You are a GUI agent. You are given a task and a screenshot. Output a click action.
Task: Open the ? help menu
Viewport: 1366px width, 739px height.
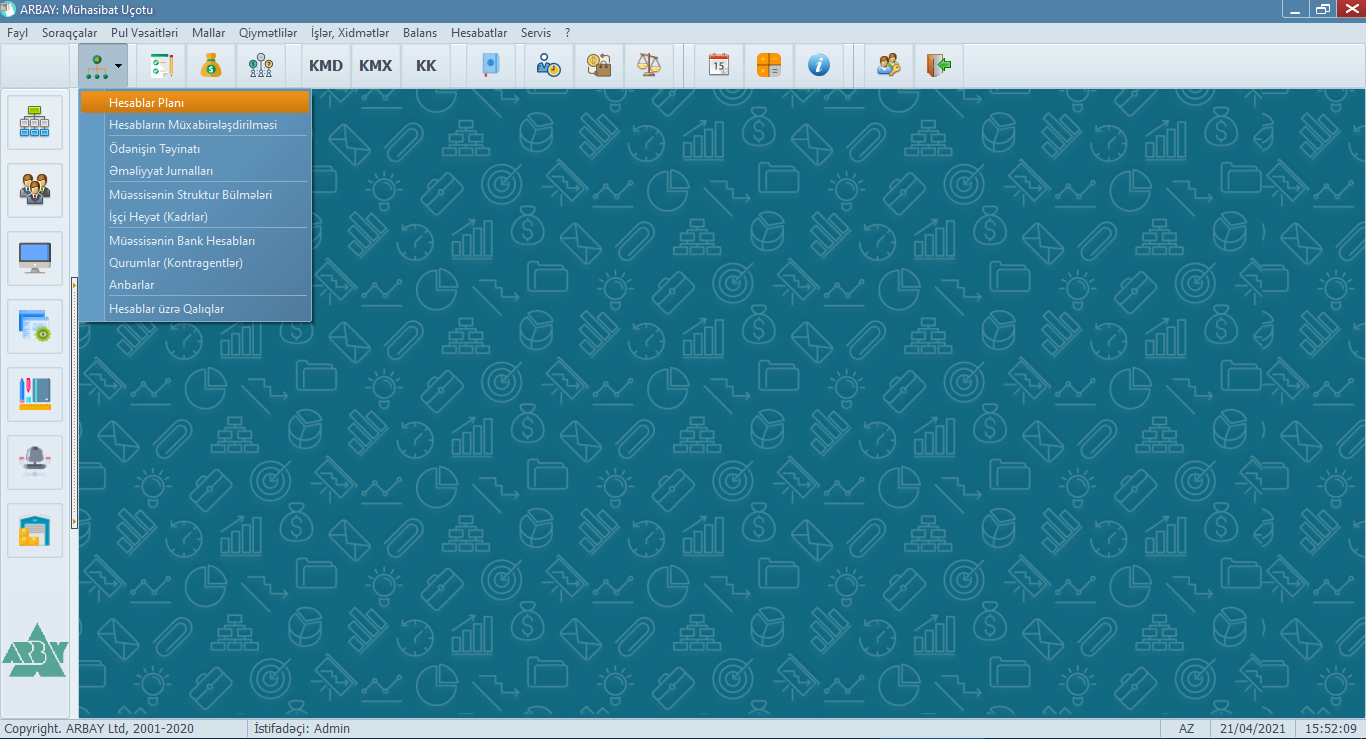pos(567,33)
